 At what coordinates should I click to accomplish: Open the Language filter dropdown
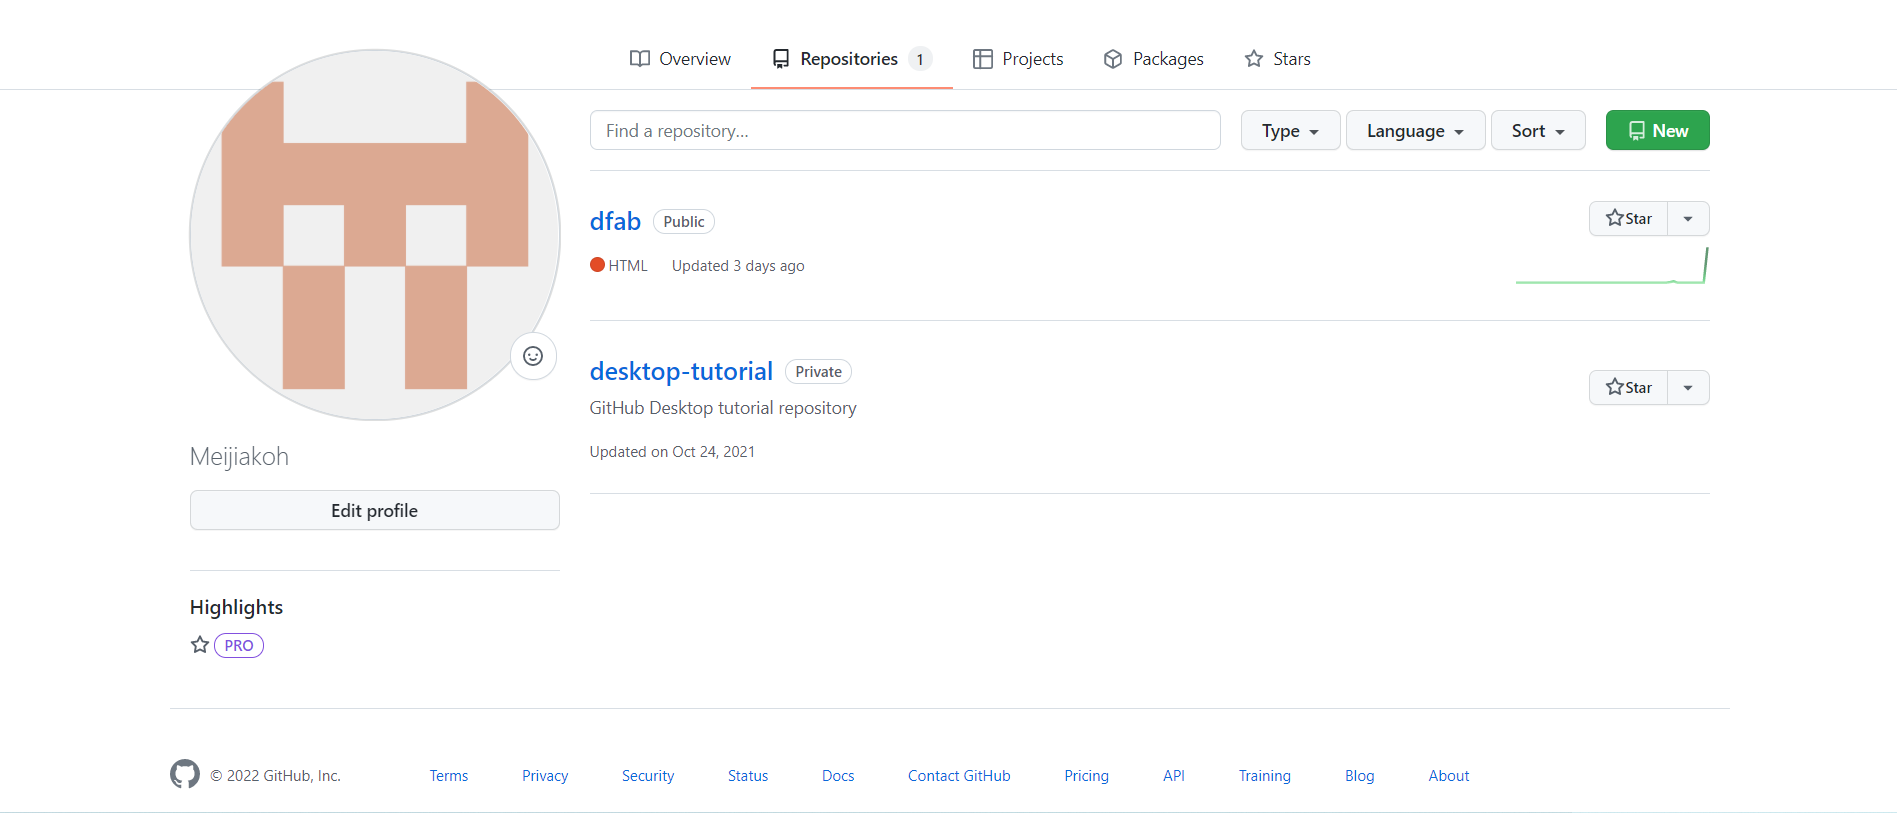(1415, 130)
